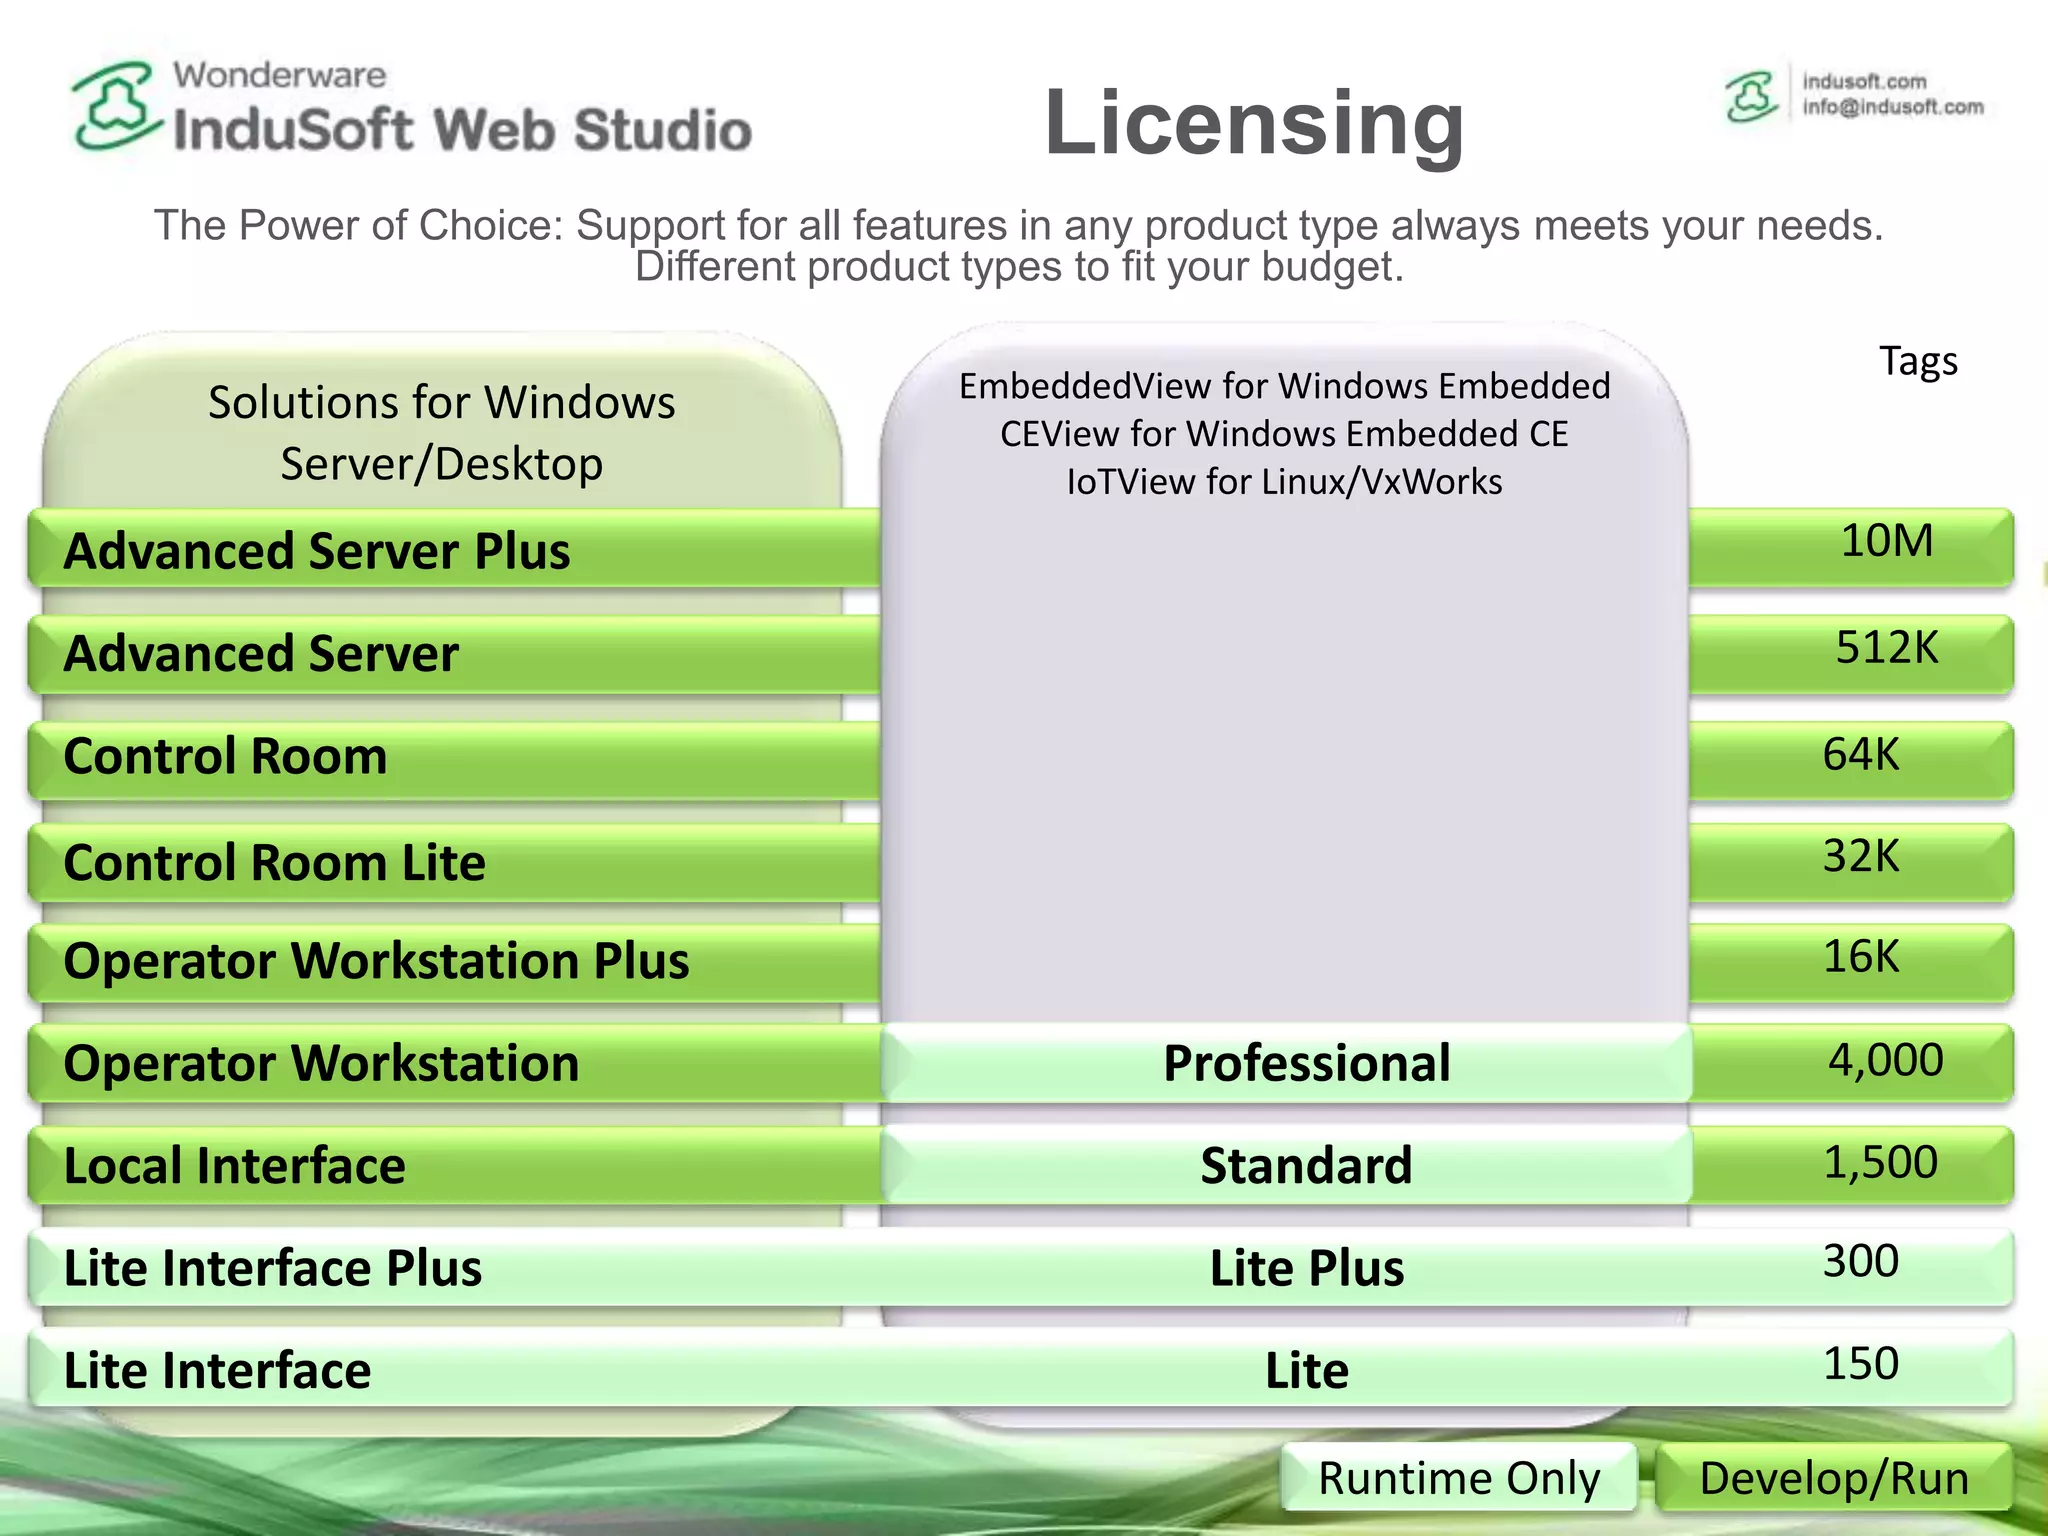2048x1536 pixels.
Task: Click the Lite embedded product label in bottom row
Action: (1306, 1370)
